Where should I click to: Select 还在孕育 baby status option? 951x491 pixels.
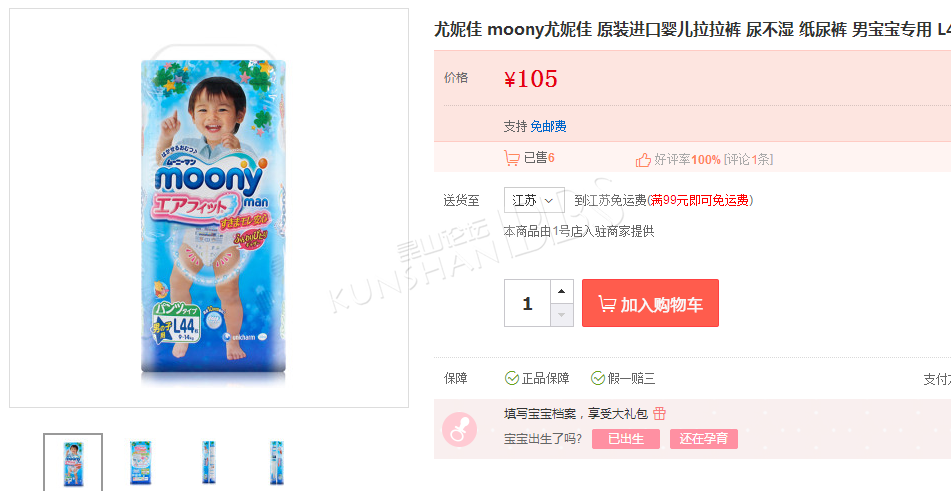pos(704,439)
